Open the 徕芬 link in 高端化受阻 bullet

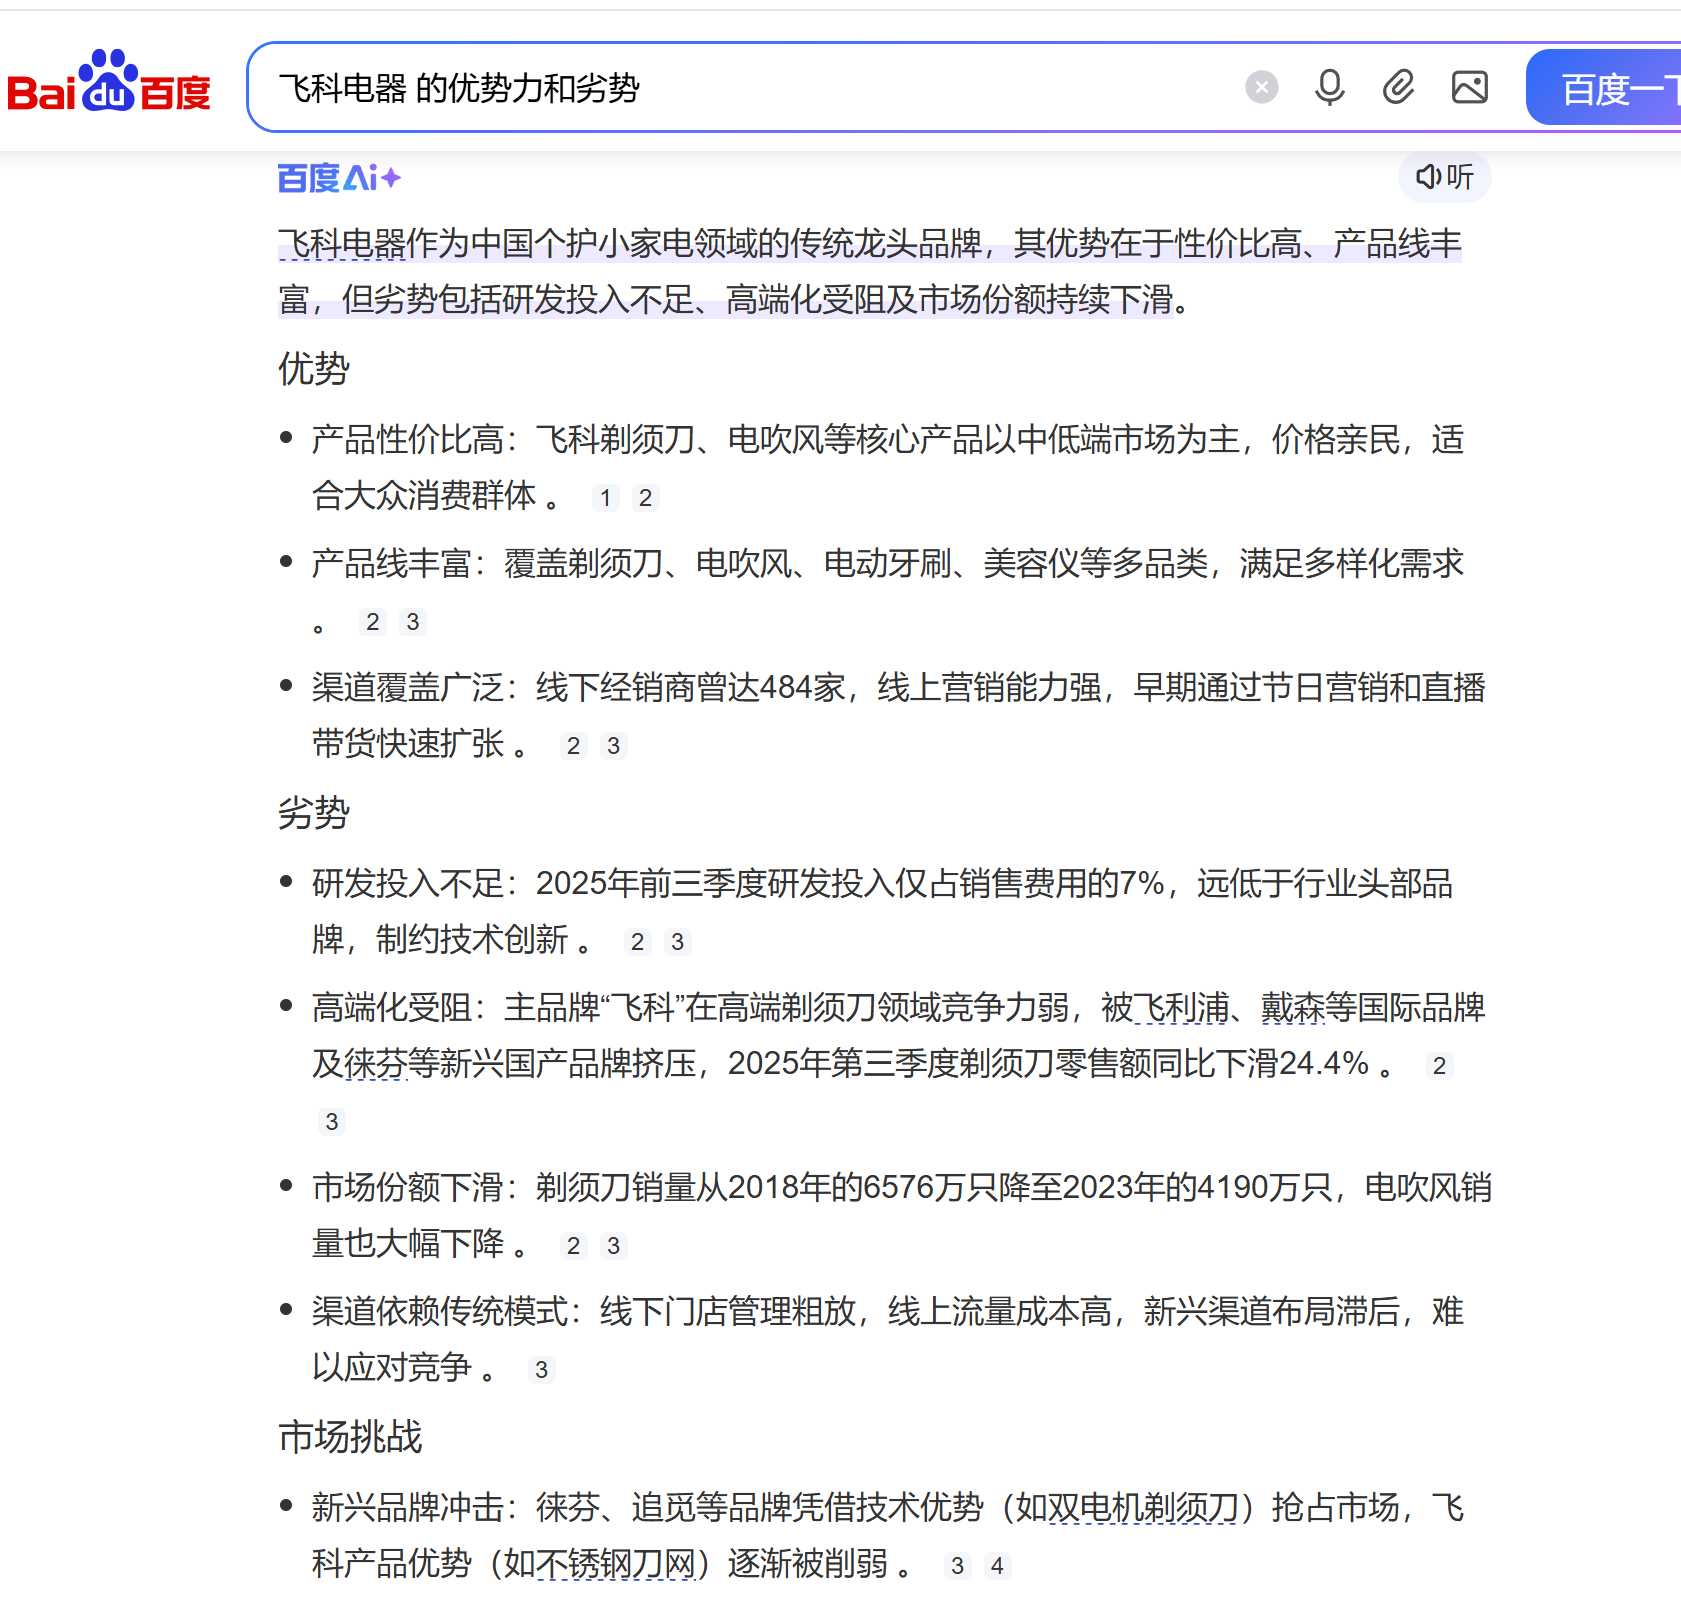376,1064
